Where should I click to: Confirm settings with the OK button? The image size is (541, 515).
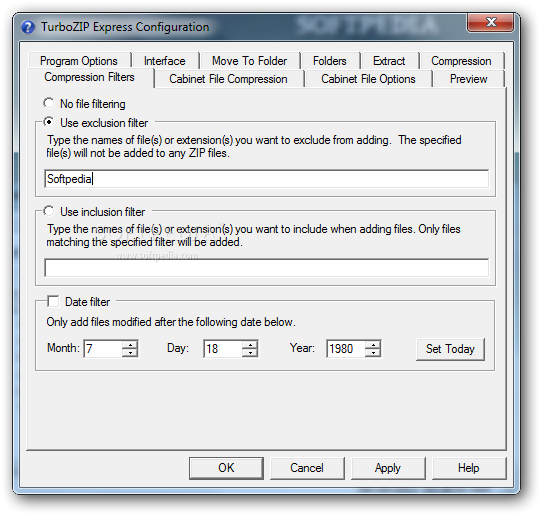pyautogui.click(x=226, y=468)
